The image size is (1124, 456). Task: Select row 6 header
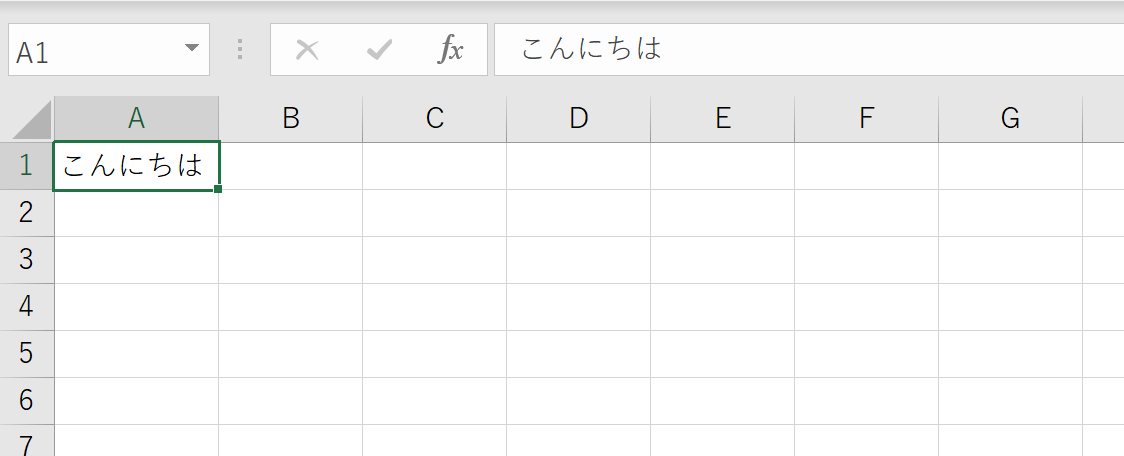[27, 400]
